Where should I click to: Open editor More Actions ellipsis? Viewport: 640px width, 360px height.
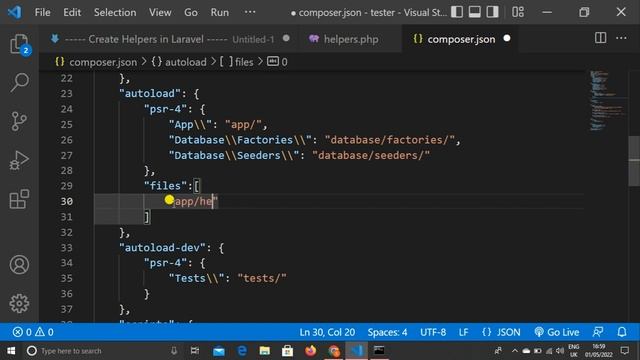[621, 38]
